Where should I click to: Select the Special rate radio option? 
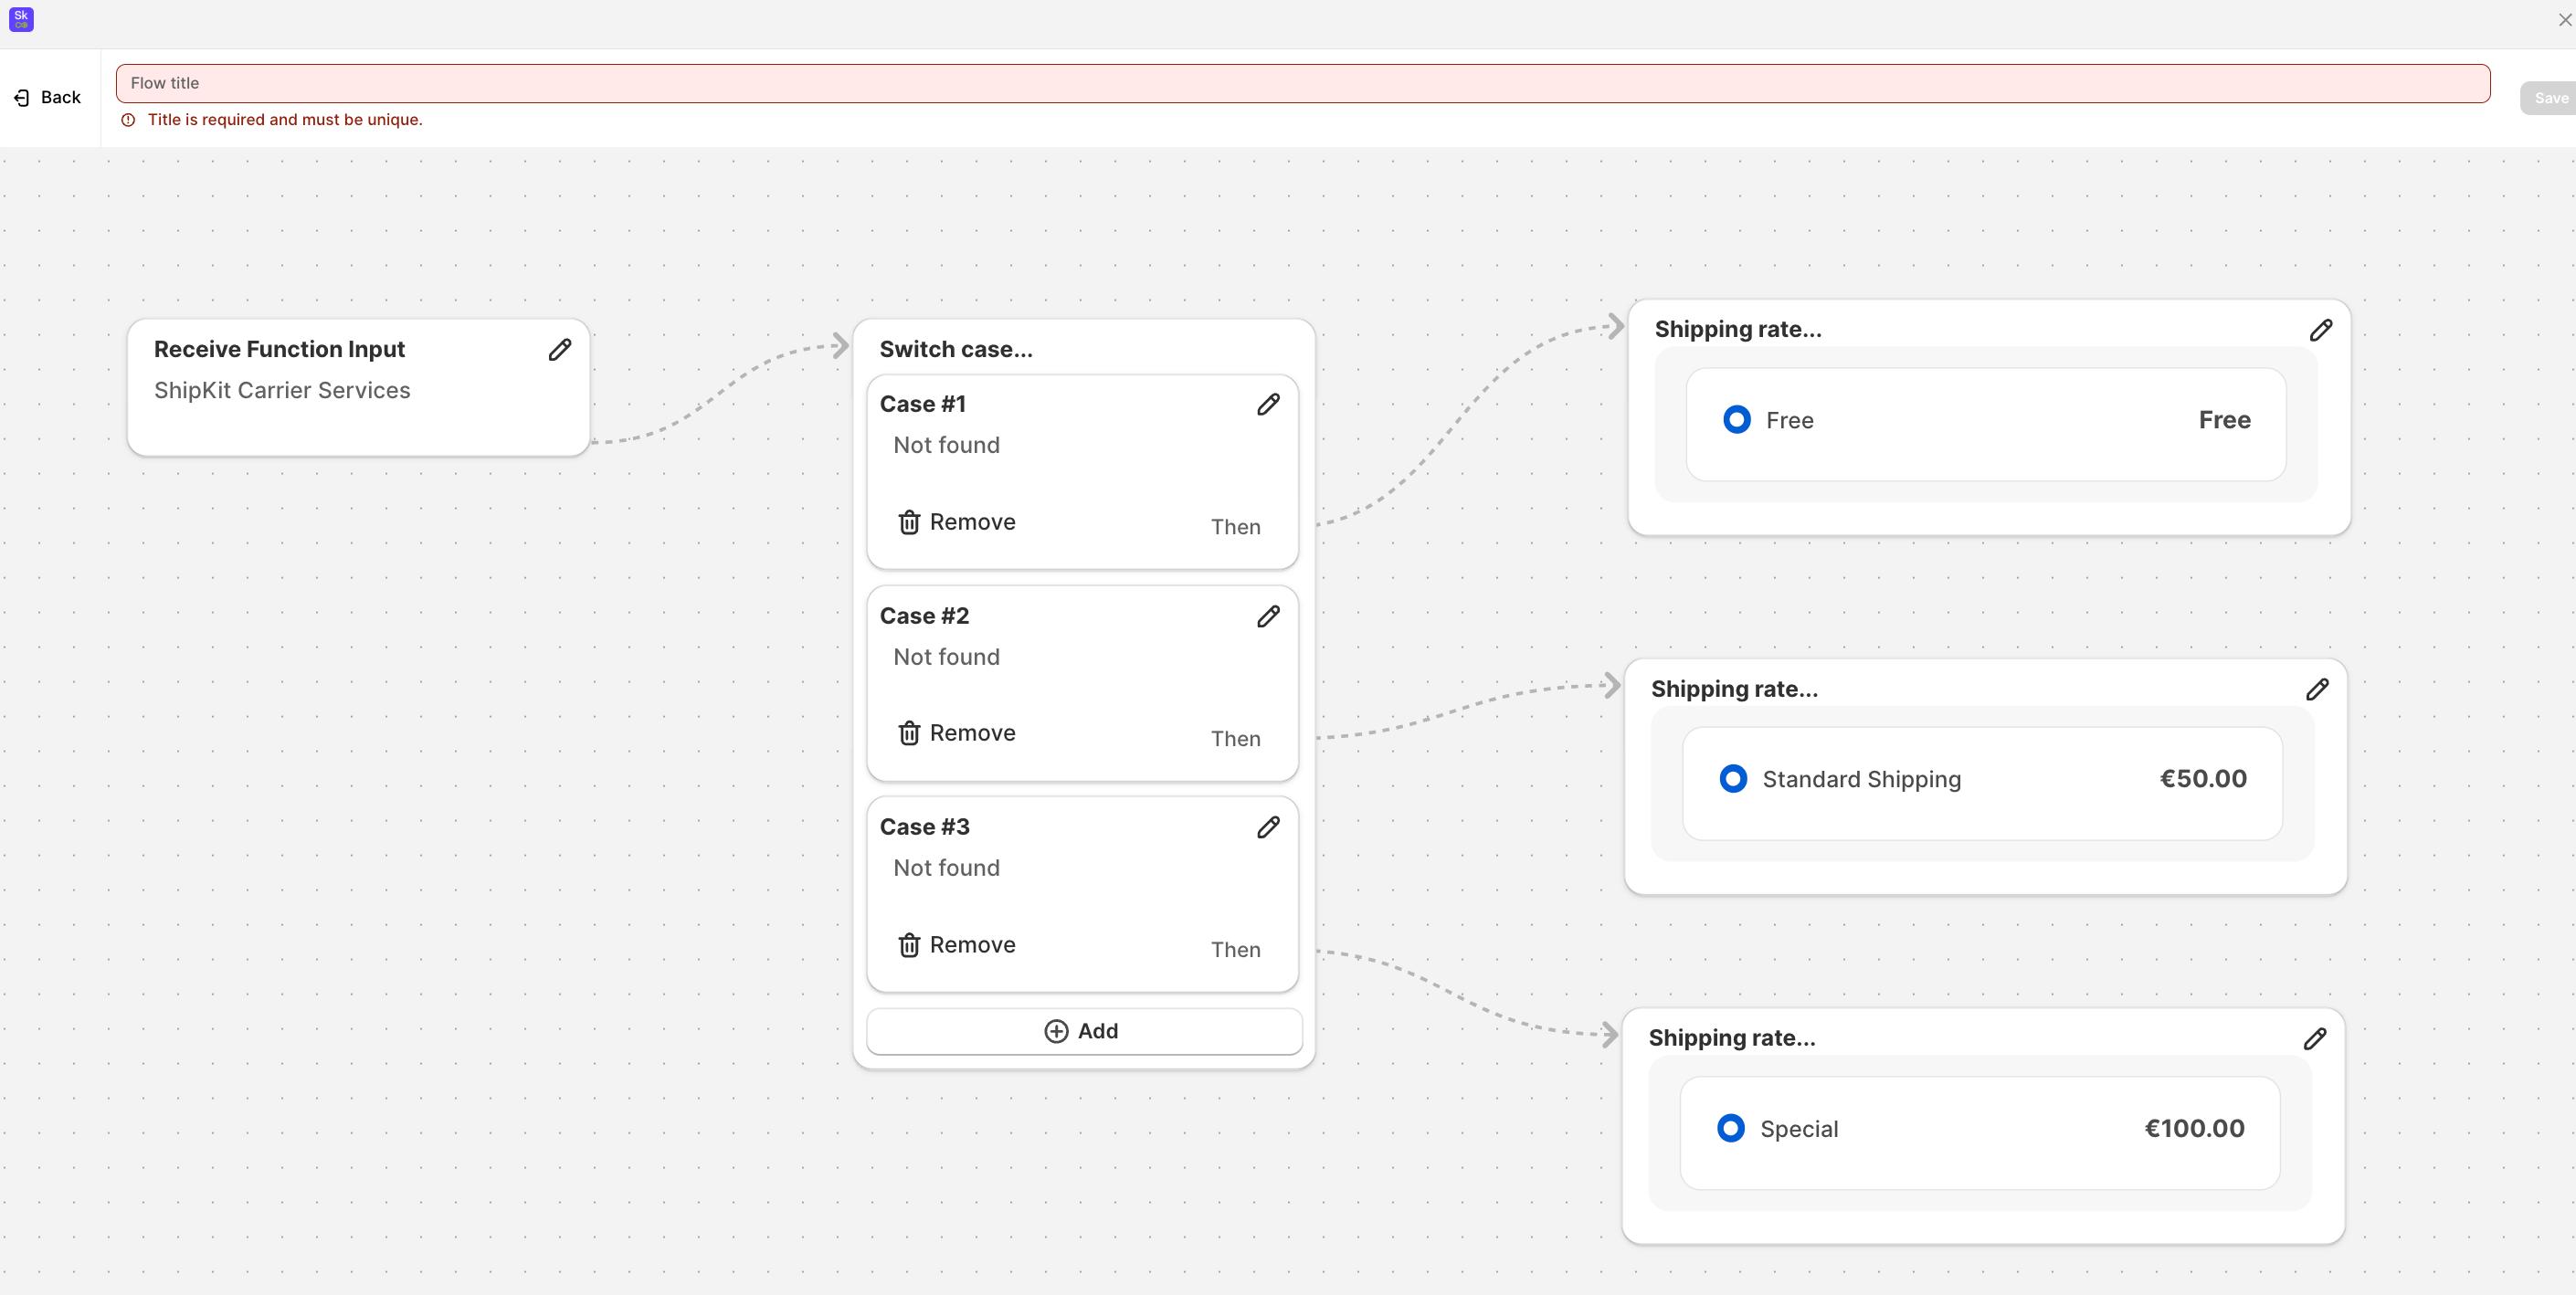(x=1731, y=1128)
